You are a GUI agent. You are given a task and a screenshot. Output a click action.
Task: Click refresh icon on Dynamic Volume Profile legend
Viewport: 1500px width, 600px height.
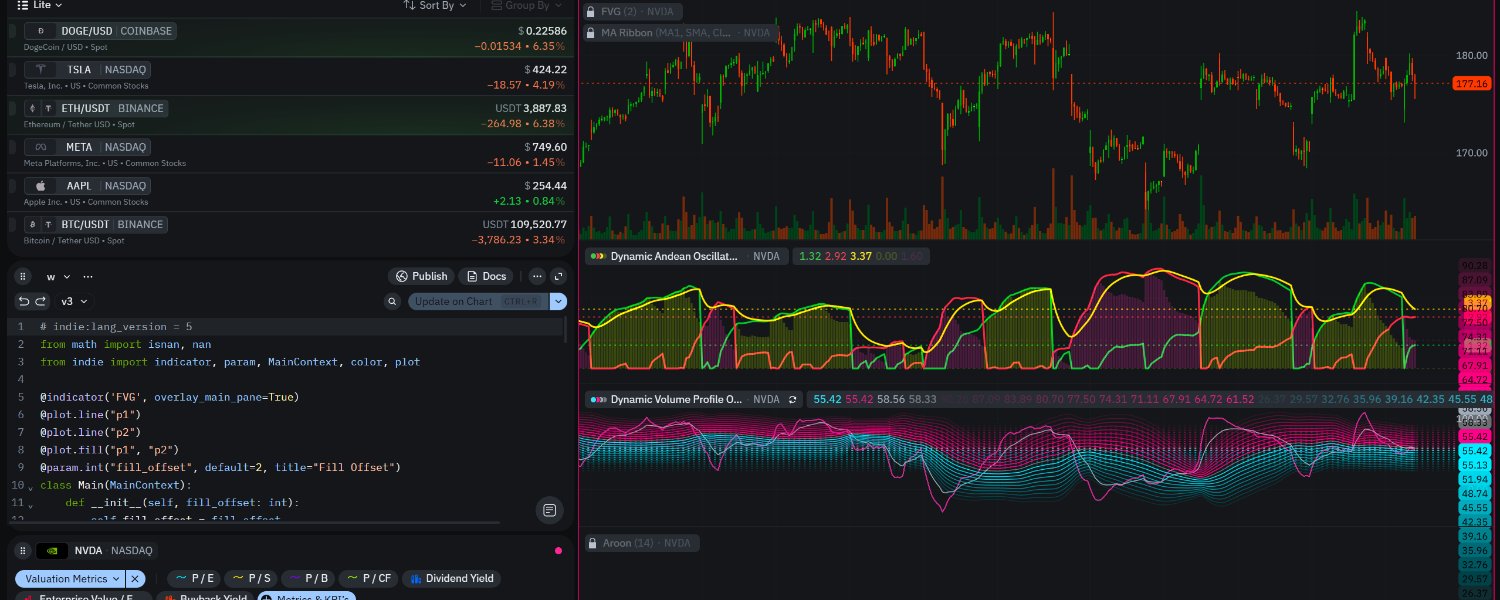[x=792, y=399]
